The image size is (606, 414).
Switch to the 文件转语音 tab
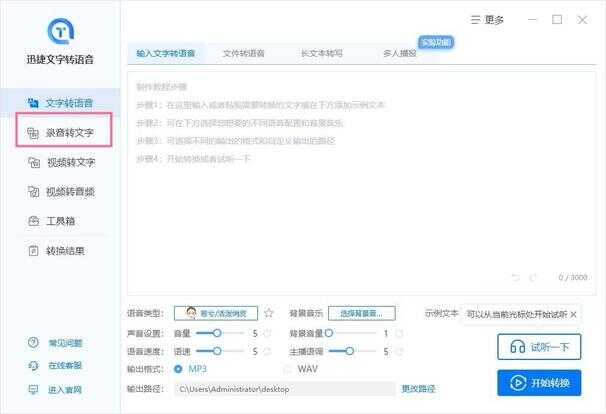tap(243, 53)
